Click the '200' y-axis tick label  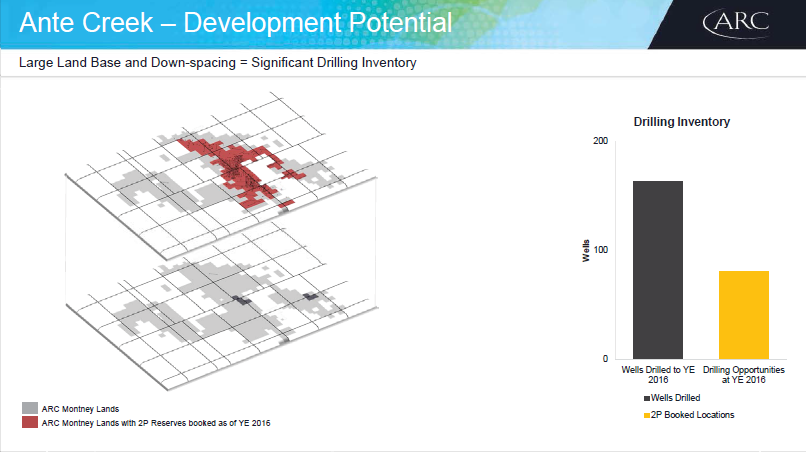[x=600, y=141]
